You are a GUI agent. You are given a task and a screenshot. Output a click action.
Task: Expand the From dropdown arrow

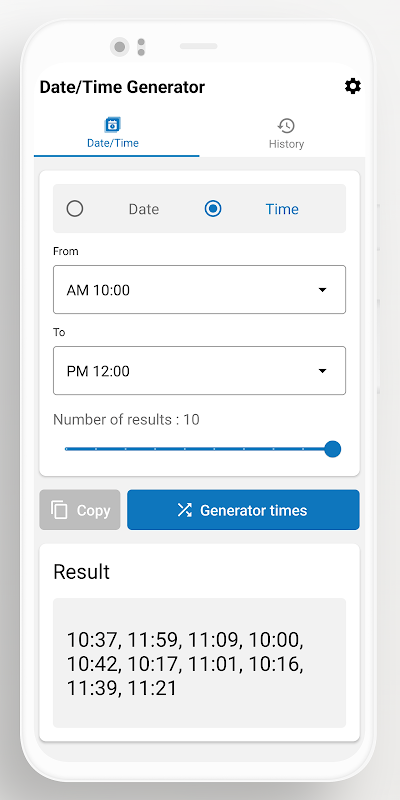point(322,290)
